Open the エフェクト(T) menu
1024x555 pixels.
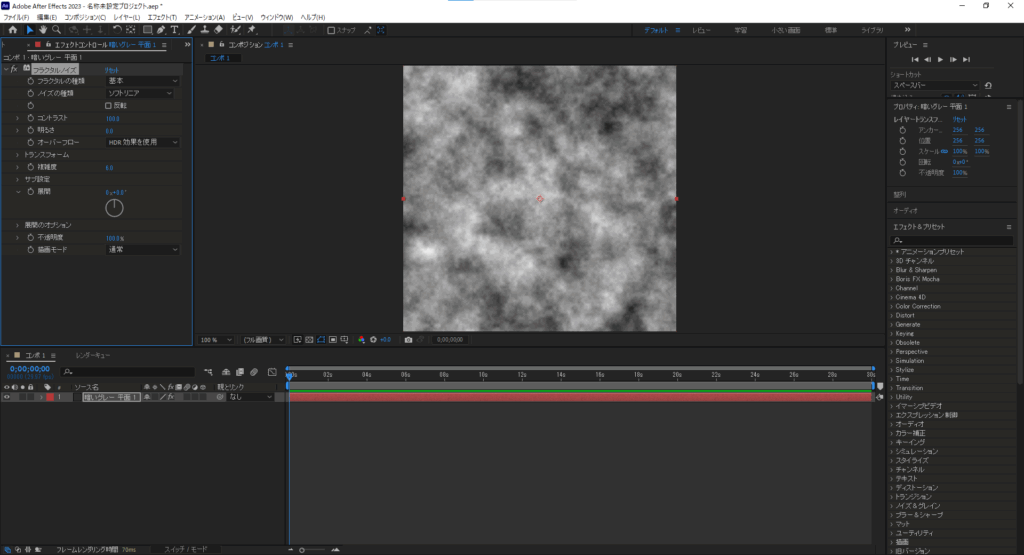[160, 18]
